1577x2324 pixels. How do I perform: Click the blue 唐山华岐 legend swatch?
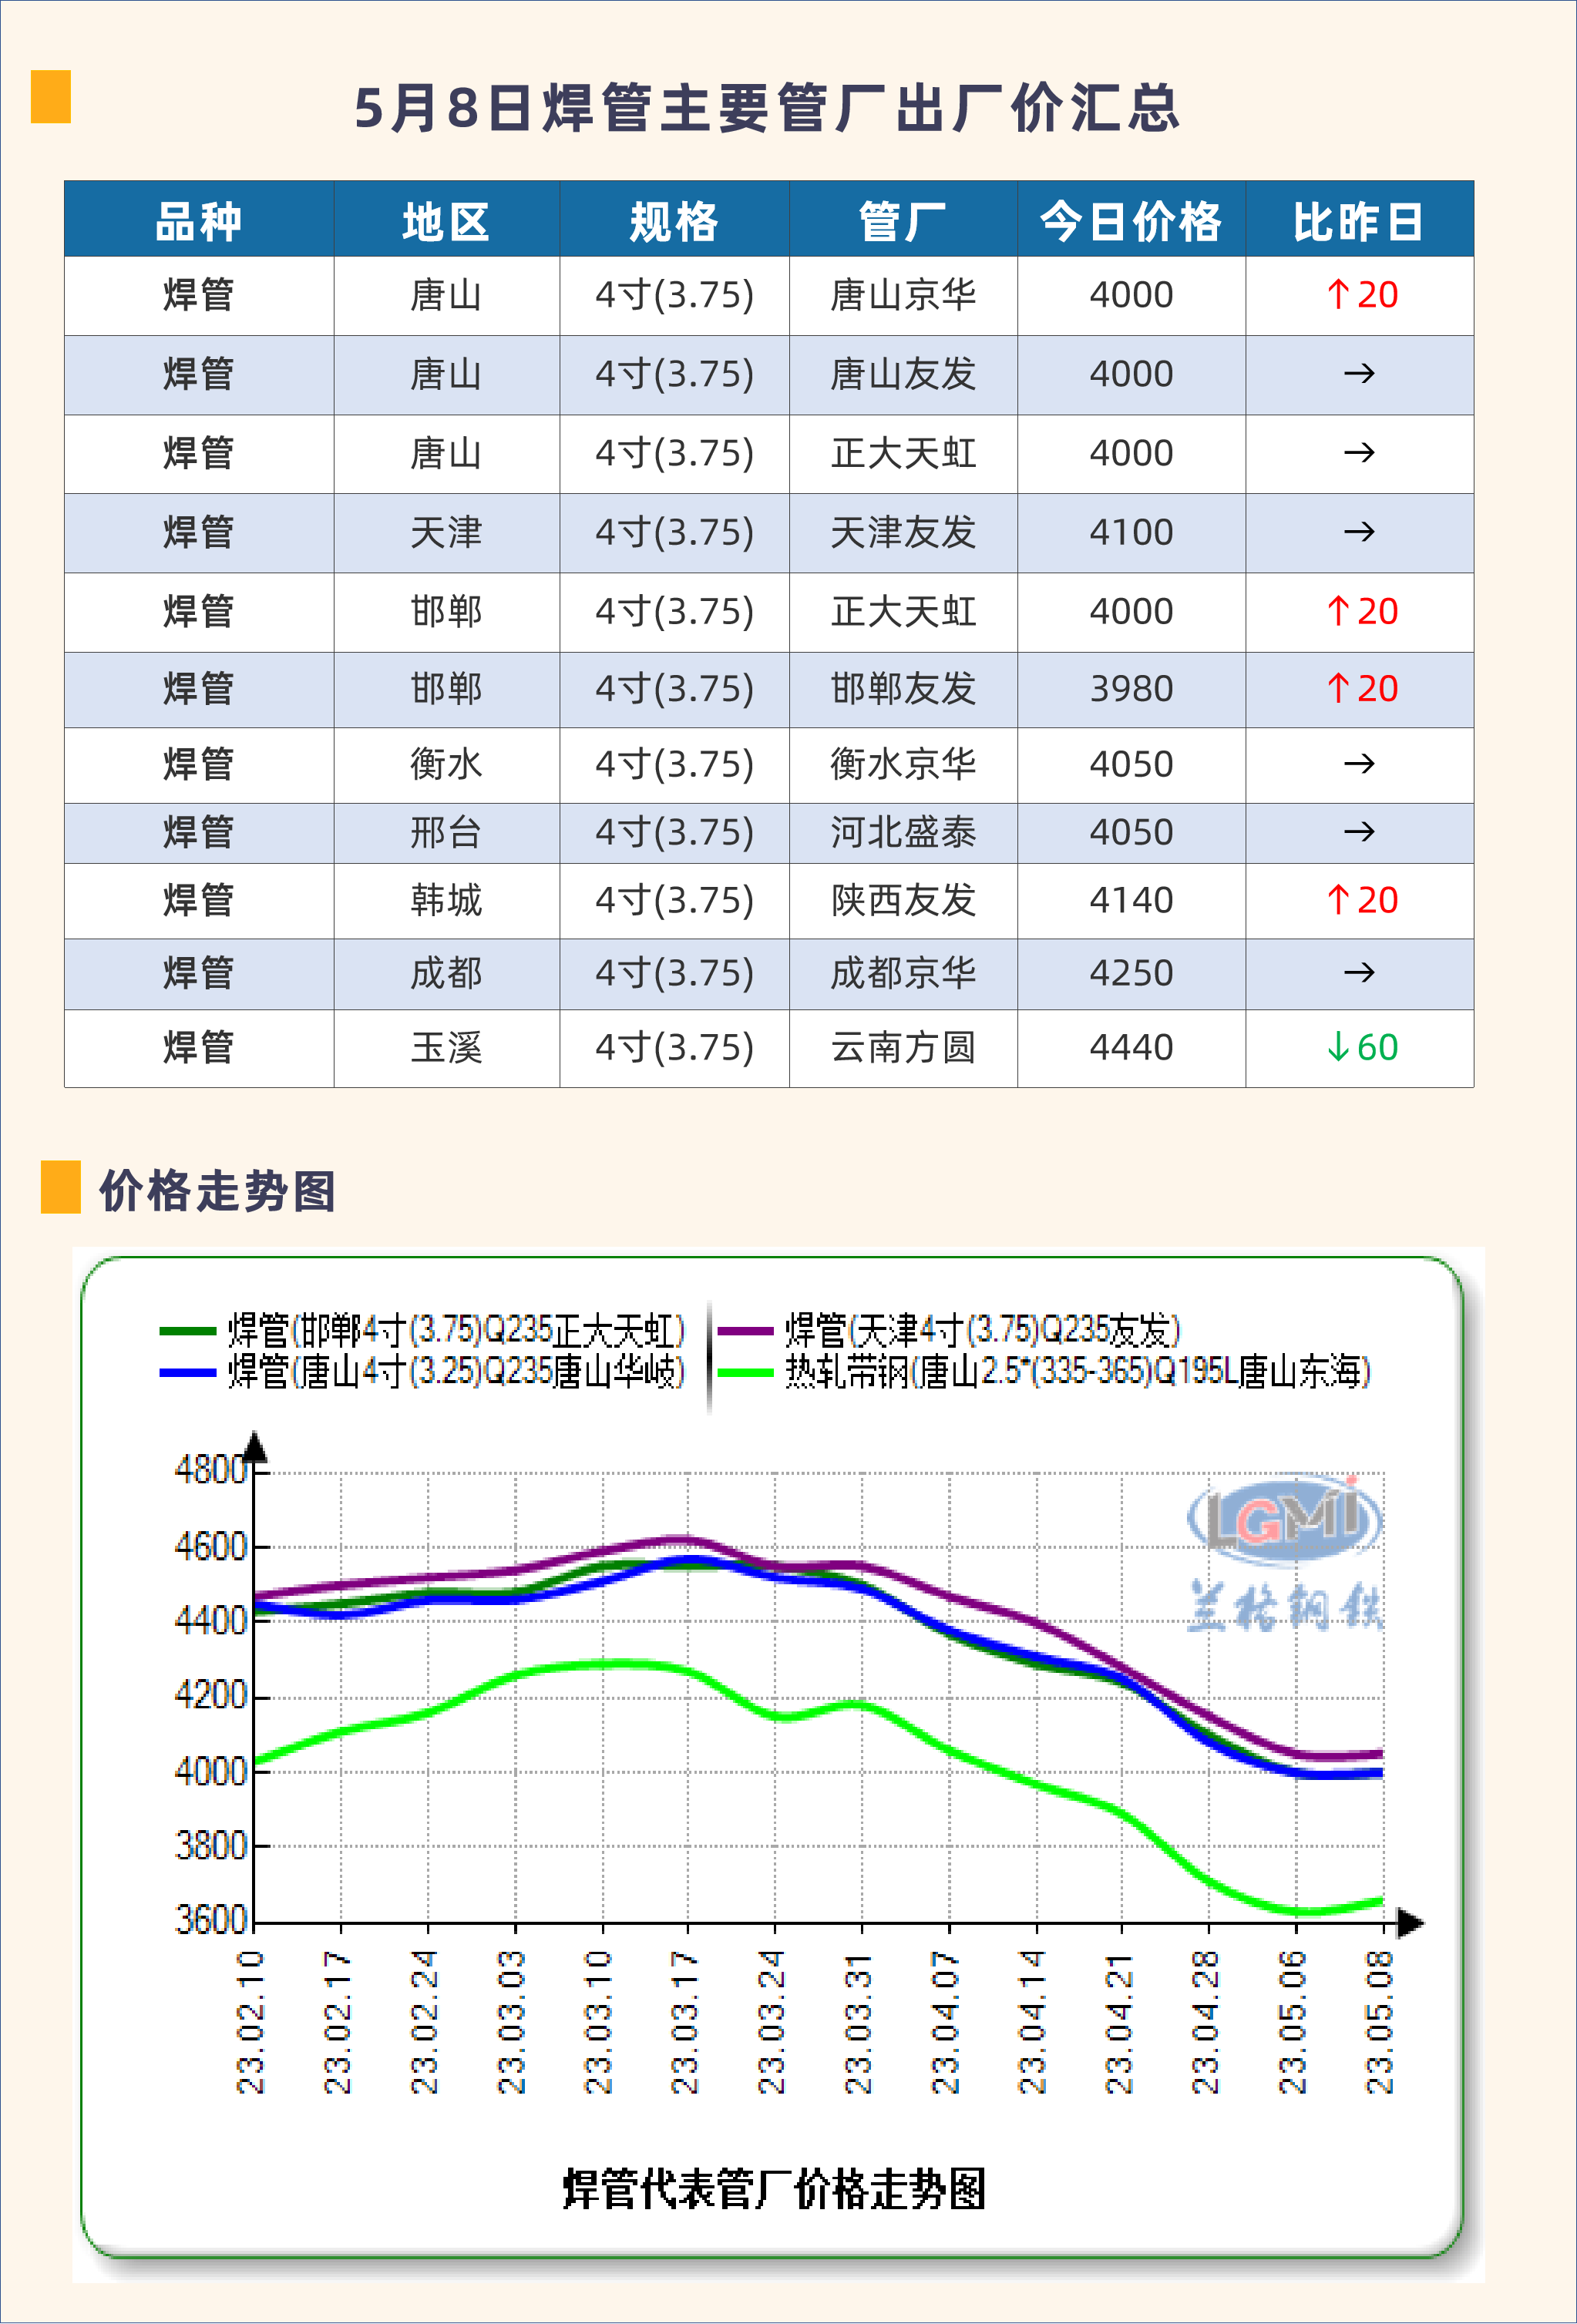tap(187, 1372)
